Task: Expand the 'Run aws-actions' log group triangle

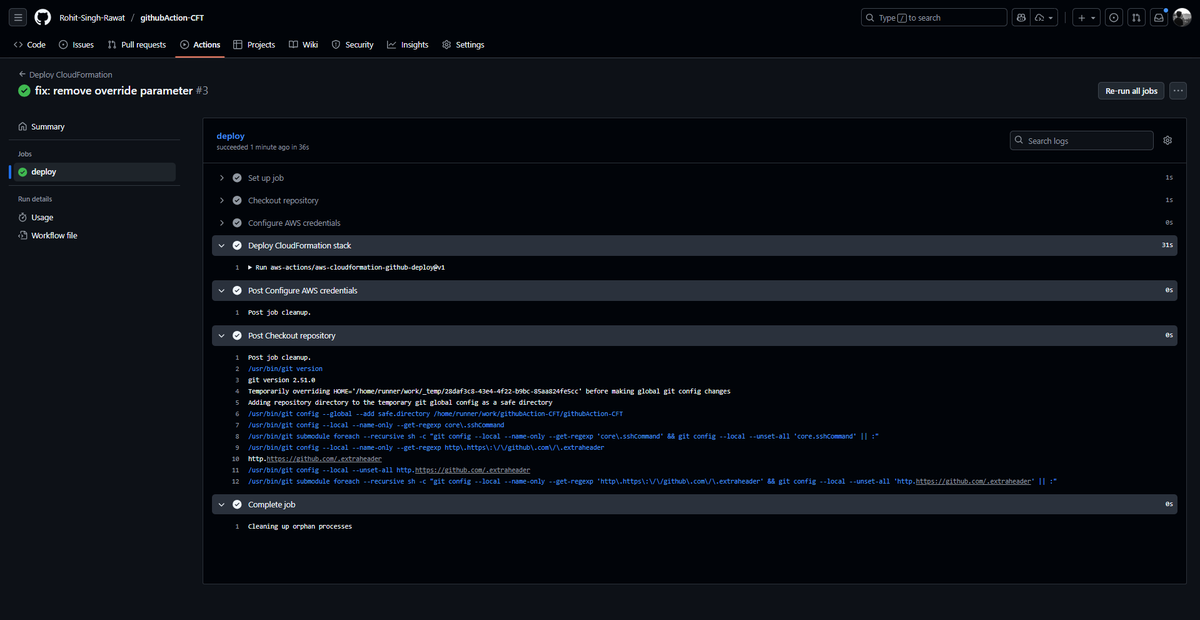Action: pyautogui.click(x=250, y=268)
